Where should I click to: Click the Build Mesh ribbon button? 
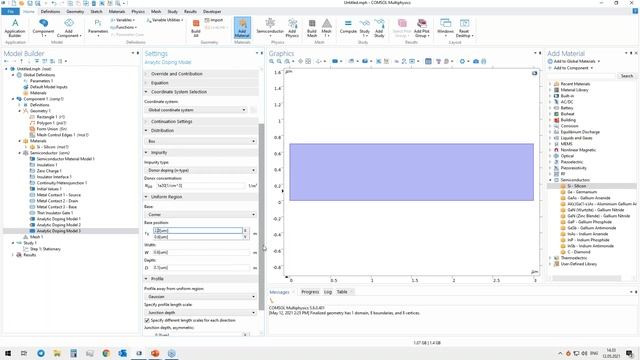tap(312, 28)
